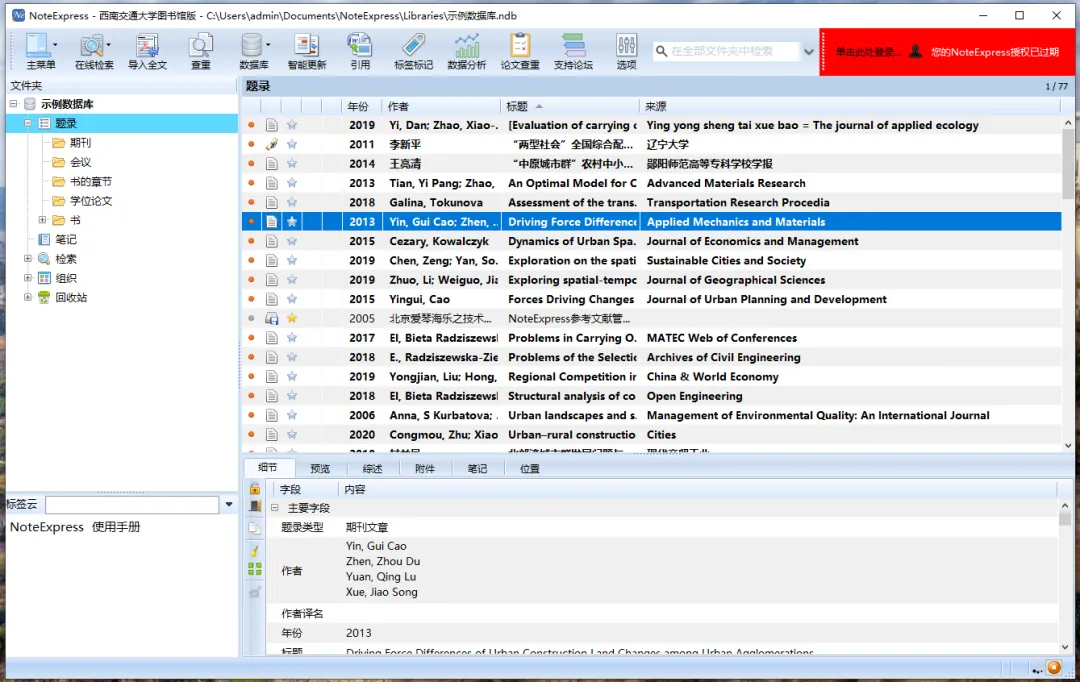Click the document icon on Yi, Dan 2019 row
Image resolution: width=1080 pixels, height=682 pixels.
[x=272, y=125]
